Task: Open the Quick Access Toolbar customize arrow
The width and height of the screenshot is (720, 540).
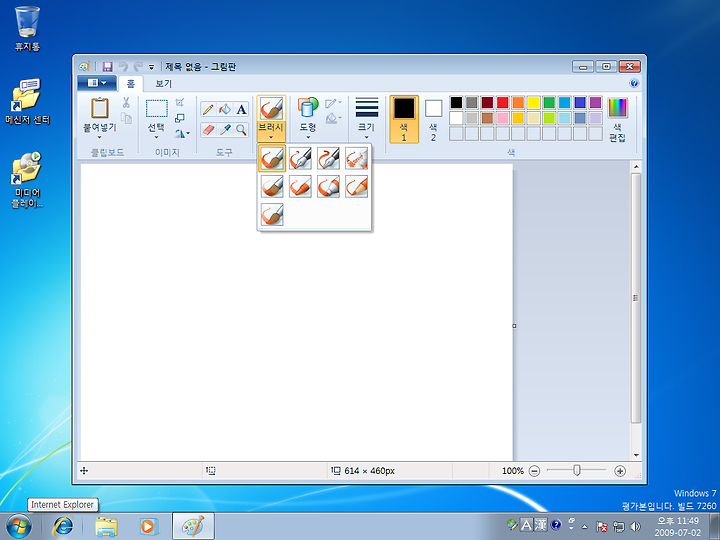Action: 151,68
